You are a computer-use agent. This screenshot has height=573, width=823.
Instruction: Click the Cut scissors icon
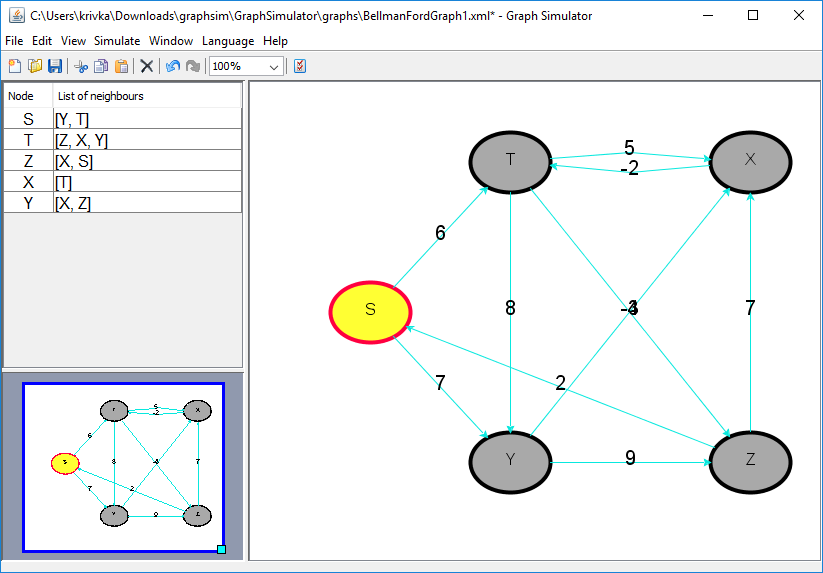pyautogui.click(x=81, y=66)
